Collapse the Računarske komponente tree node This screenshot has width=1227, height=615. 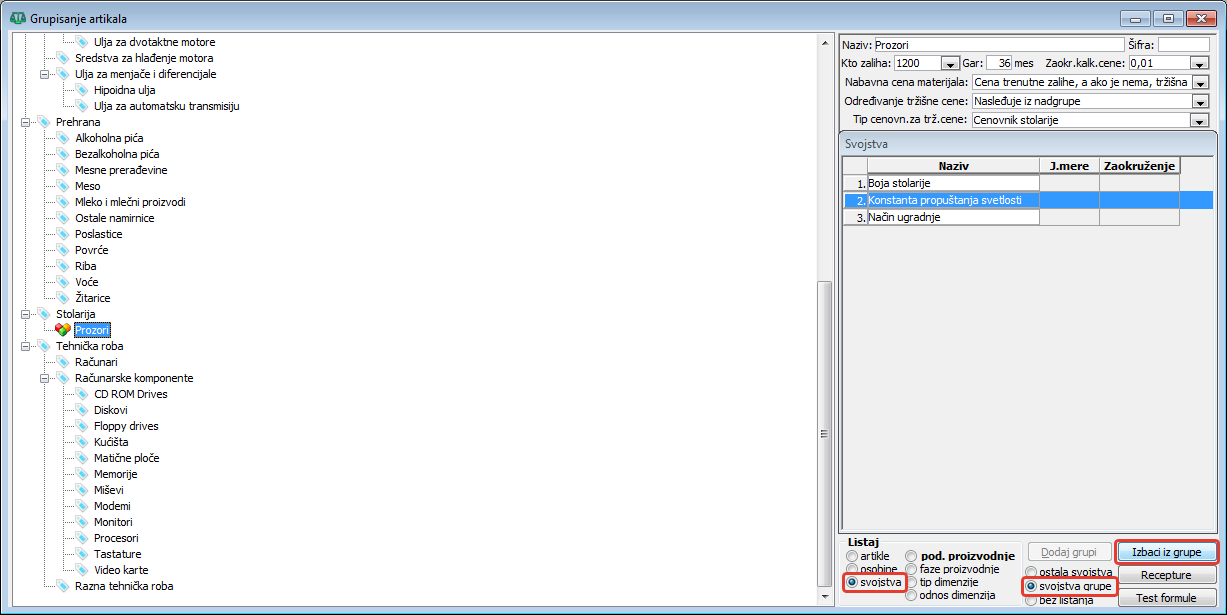tap(45, 378)
